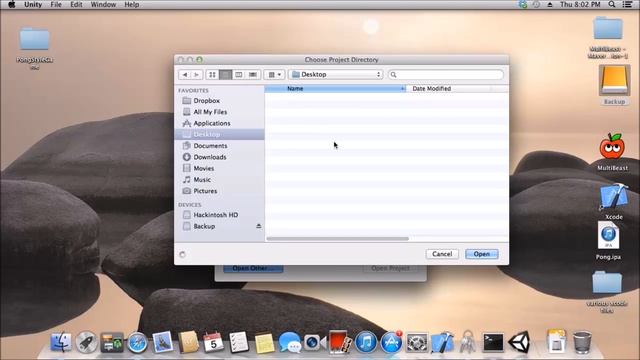640x360 pixels.
Task: Open the Window menu
Action: tap(103, 4)
